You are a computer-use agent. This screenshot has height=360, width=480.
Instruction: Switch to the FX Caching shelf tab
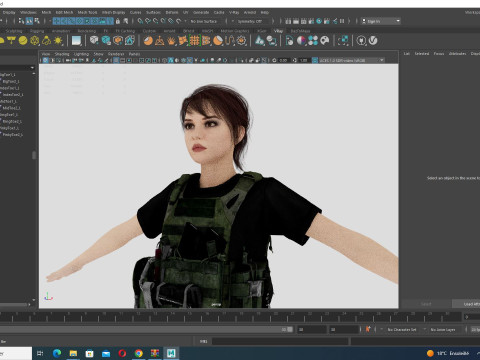(125, 31)
